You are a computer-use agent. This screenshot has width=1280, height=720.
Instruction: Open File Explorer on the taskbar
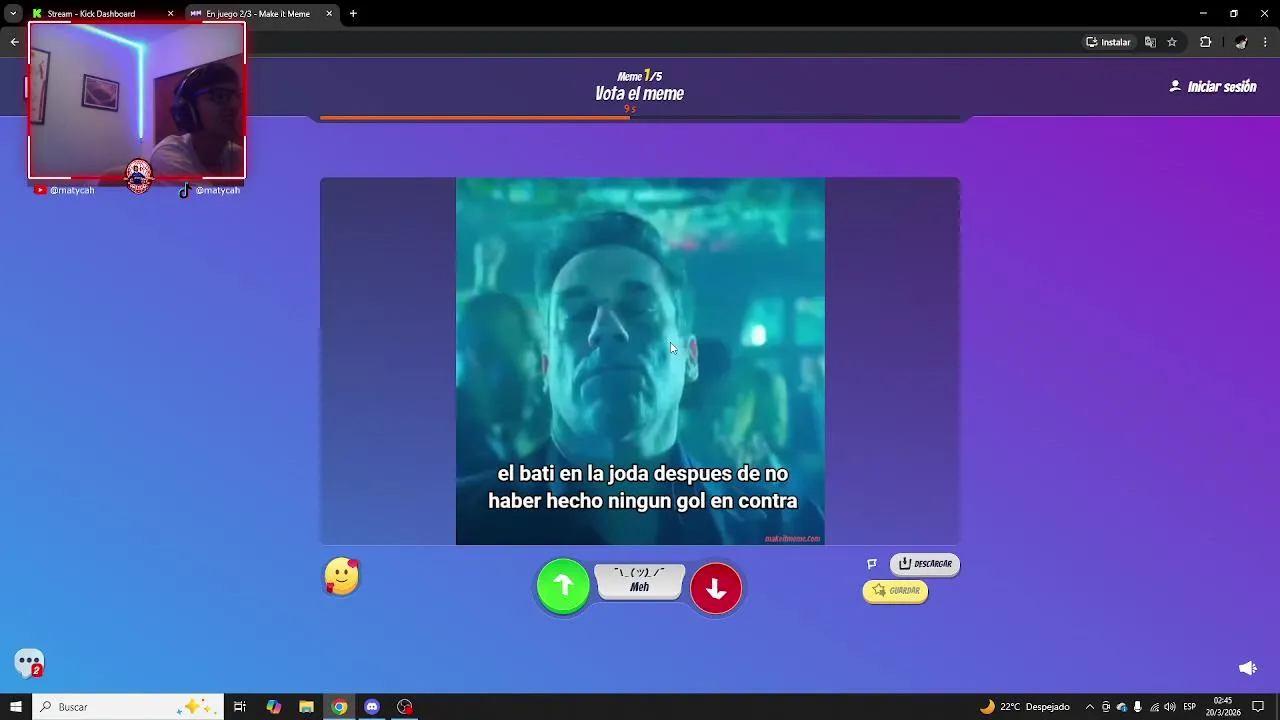point(307,707)
